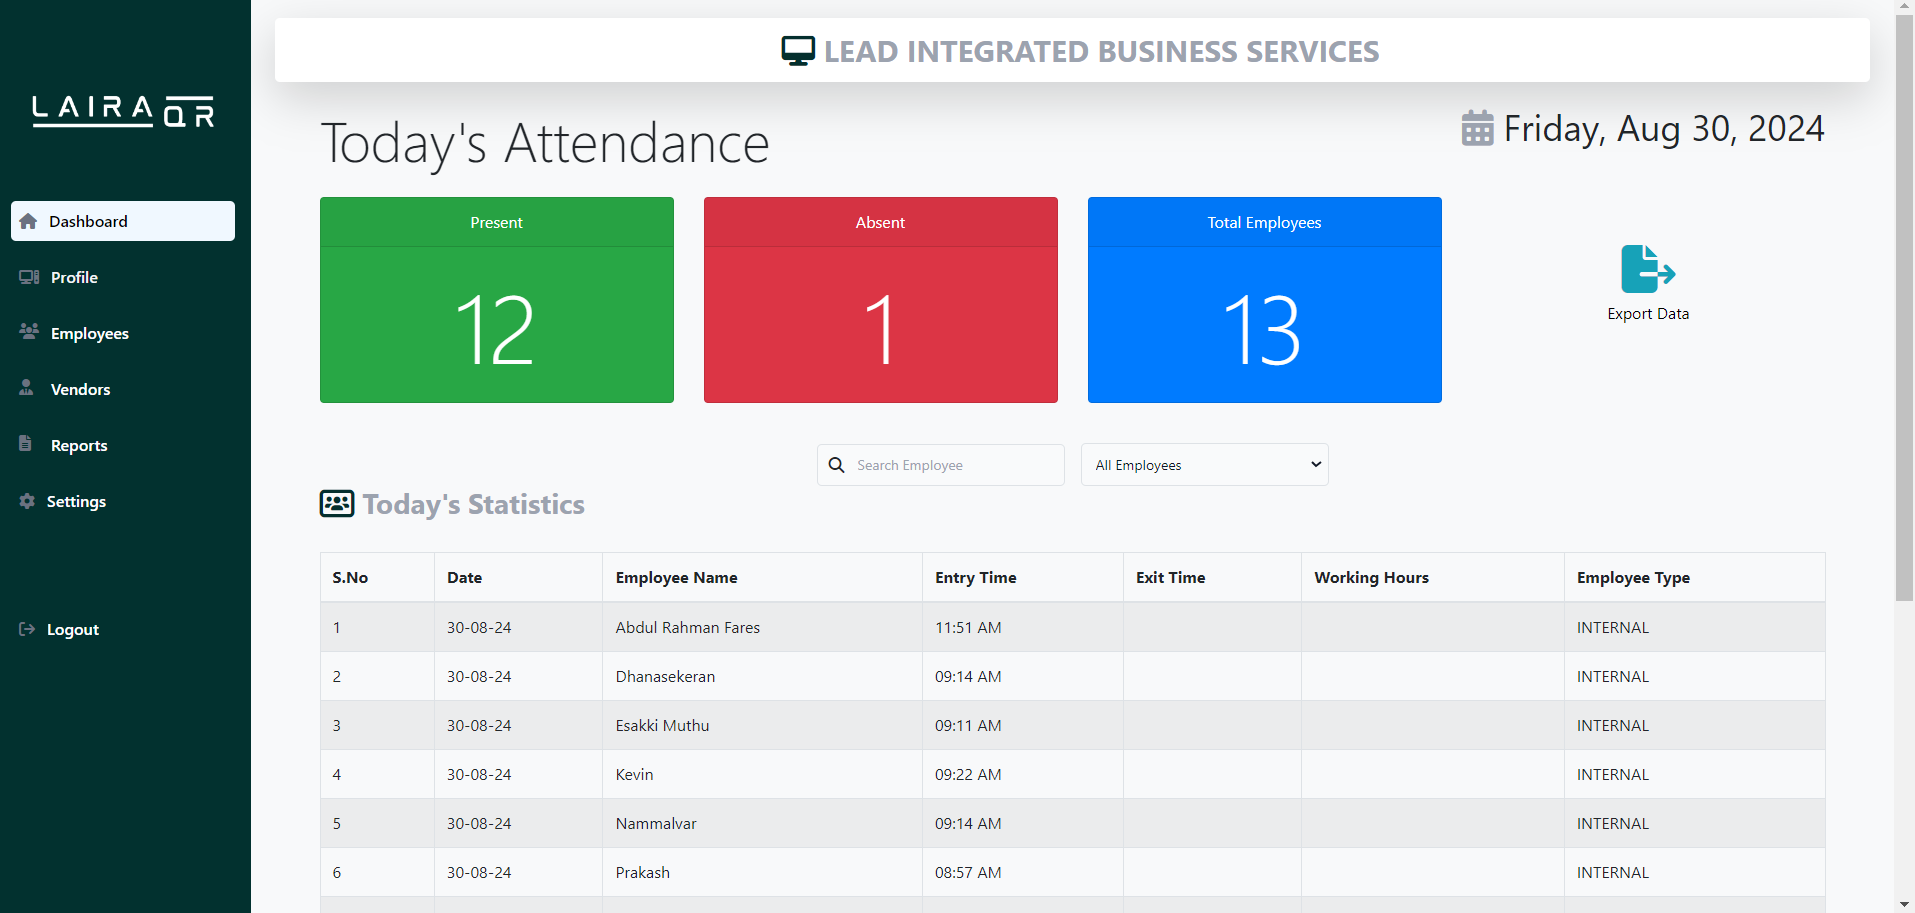Image resolution: width=1915 pixels, height=913 pixels.
Task: Open the Vendors section
Action: pyautogui.click(x=80, y=390)
